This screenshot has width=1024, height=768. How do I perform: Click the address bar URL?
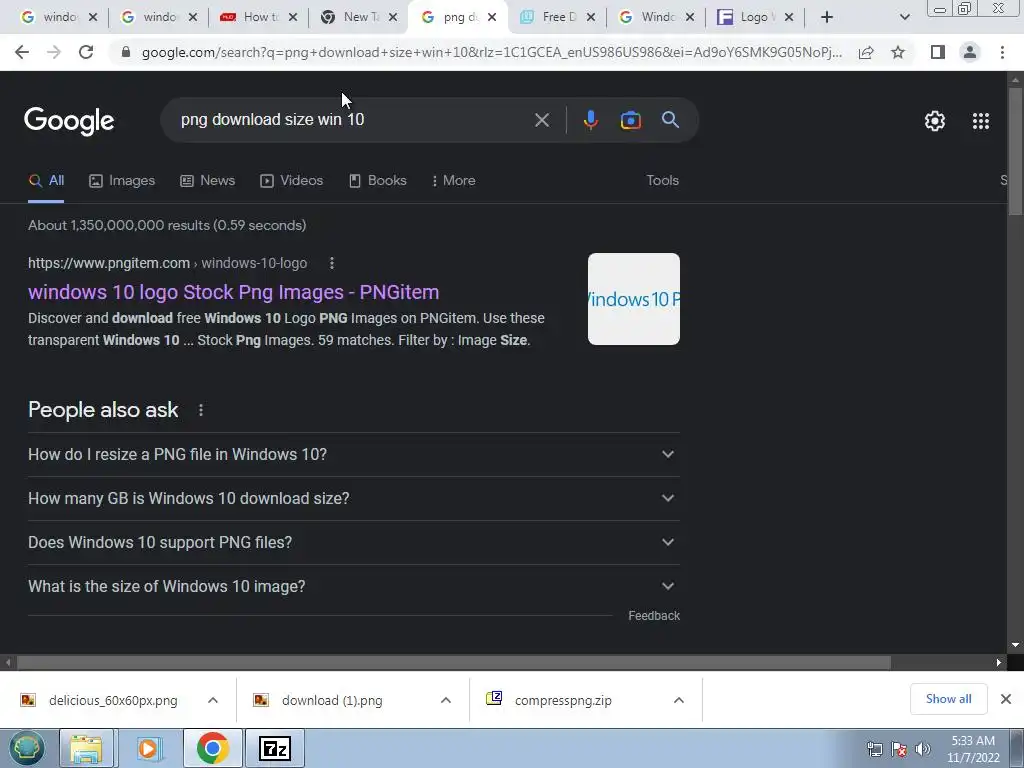click(x=491, y=52)
